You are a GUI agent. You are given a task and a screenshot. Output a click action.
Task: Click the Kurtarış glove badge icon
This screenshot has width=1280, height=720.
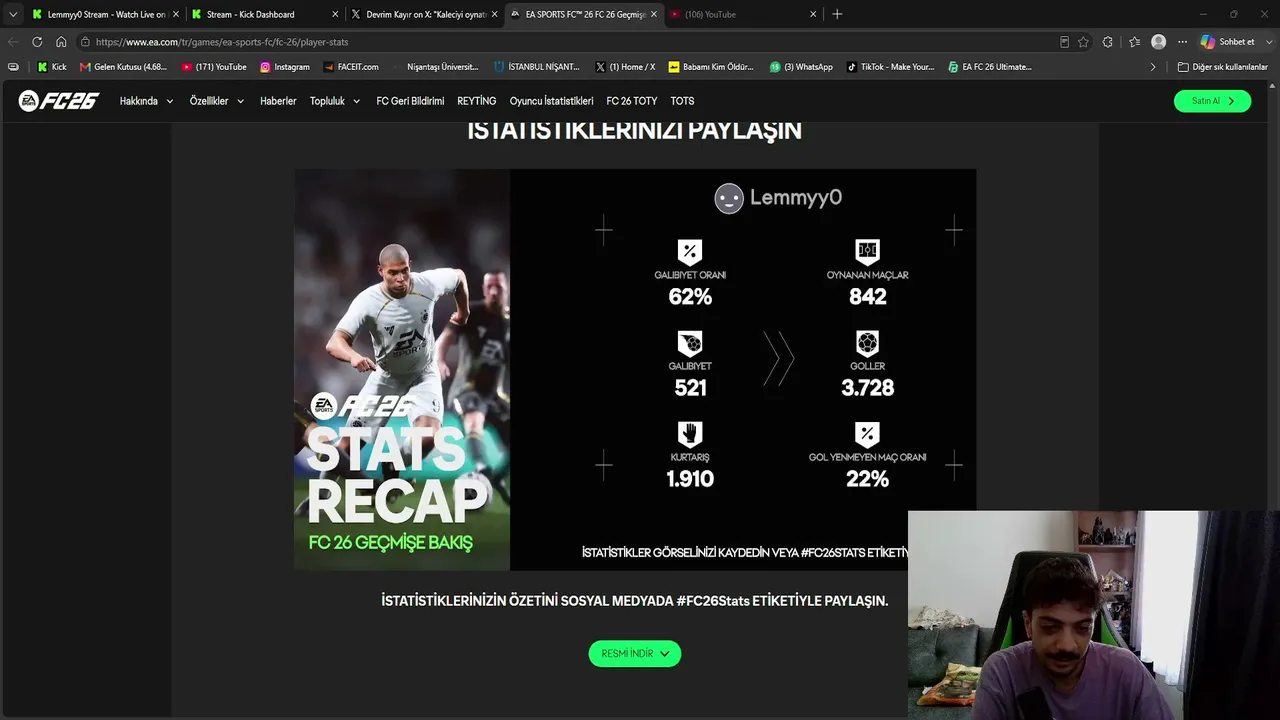690,434
